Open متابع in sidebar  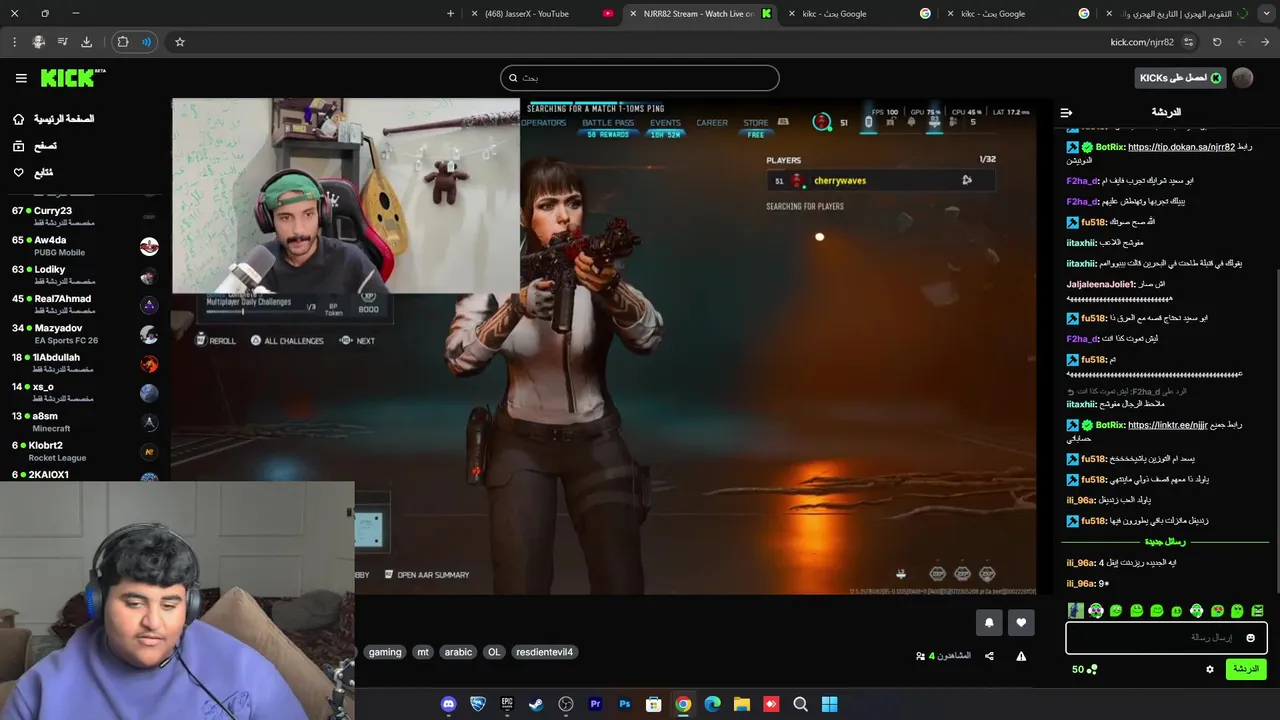(x=33, y=173)
